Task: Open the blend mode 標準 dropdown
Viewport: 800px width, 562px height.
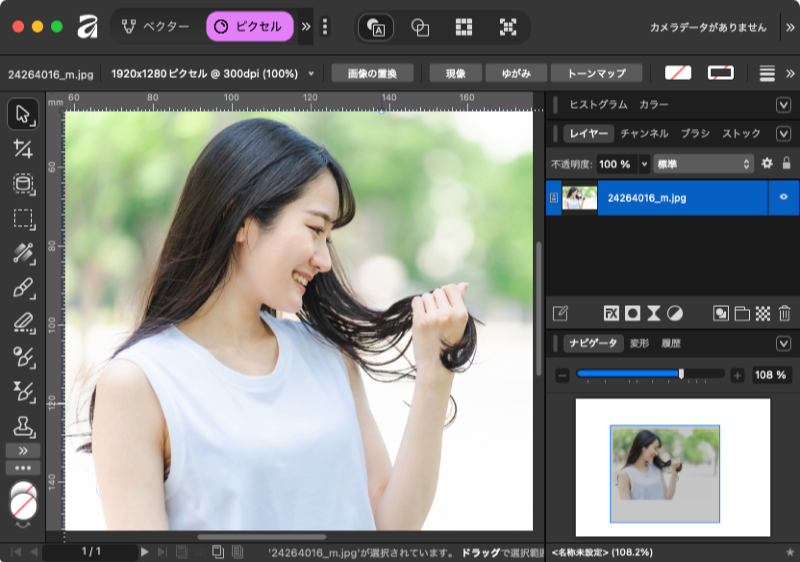Action: 704,163
